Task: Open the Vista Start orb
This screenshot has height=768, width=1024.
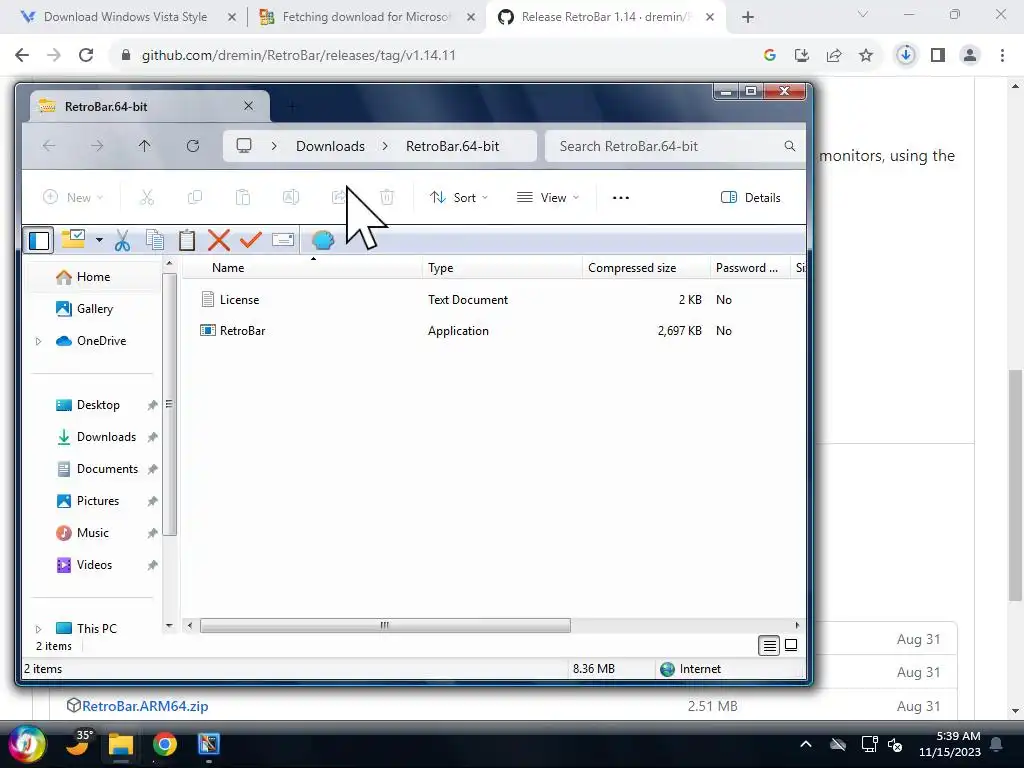Action: (x=26, y=744)
